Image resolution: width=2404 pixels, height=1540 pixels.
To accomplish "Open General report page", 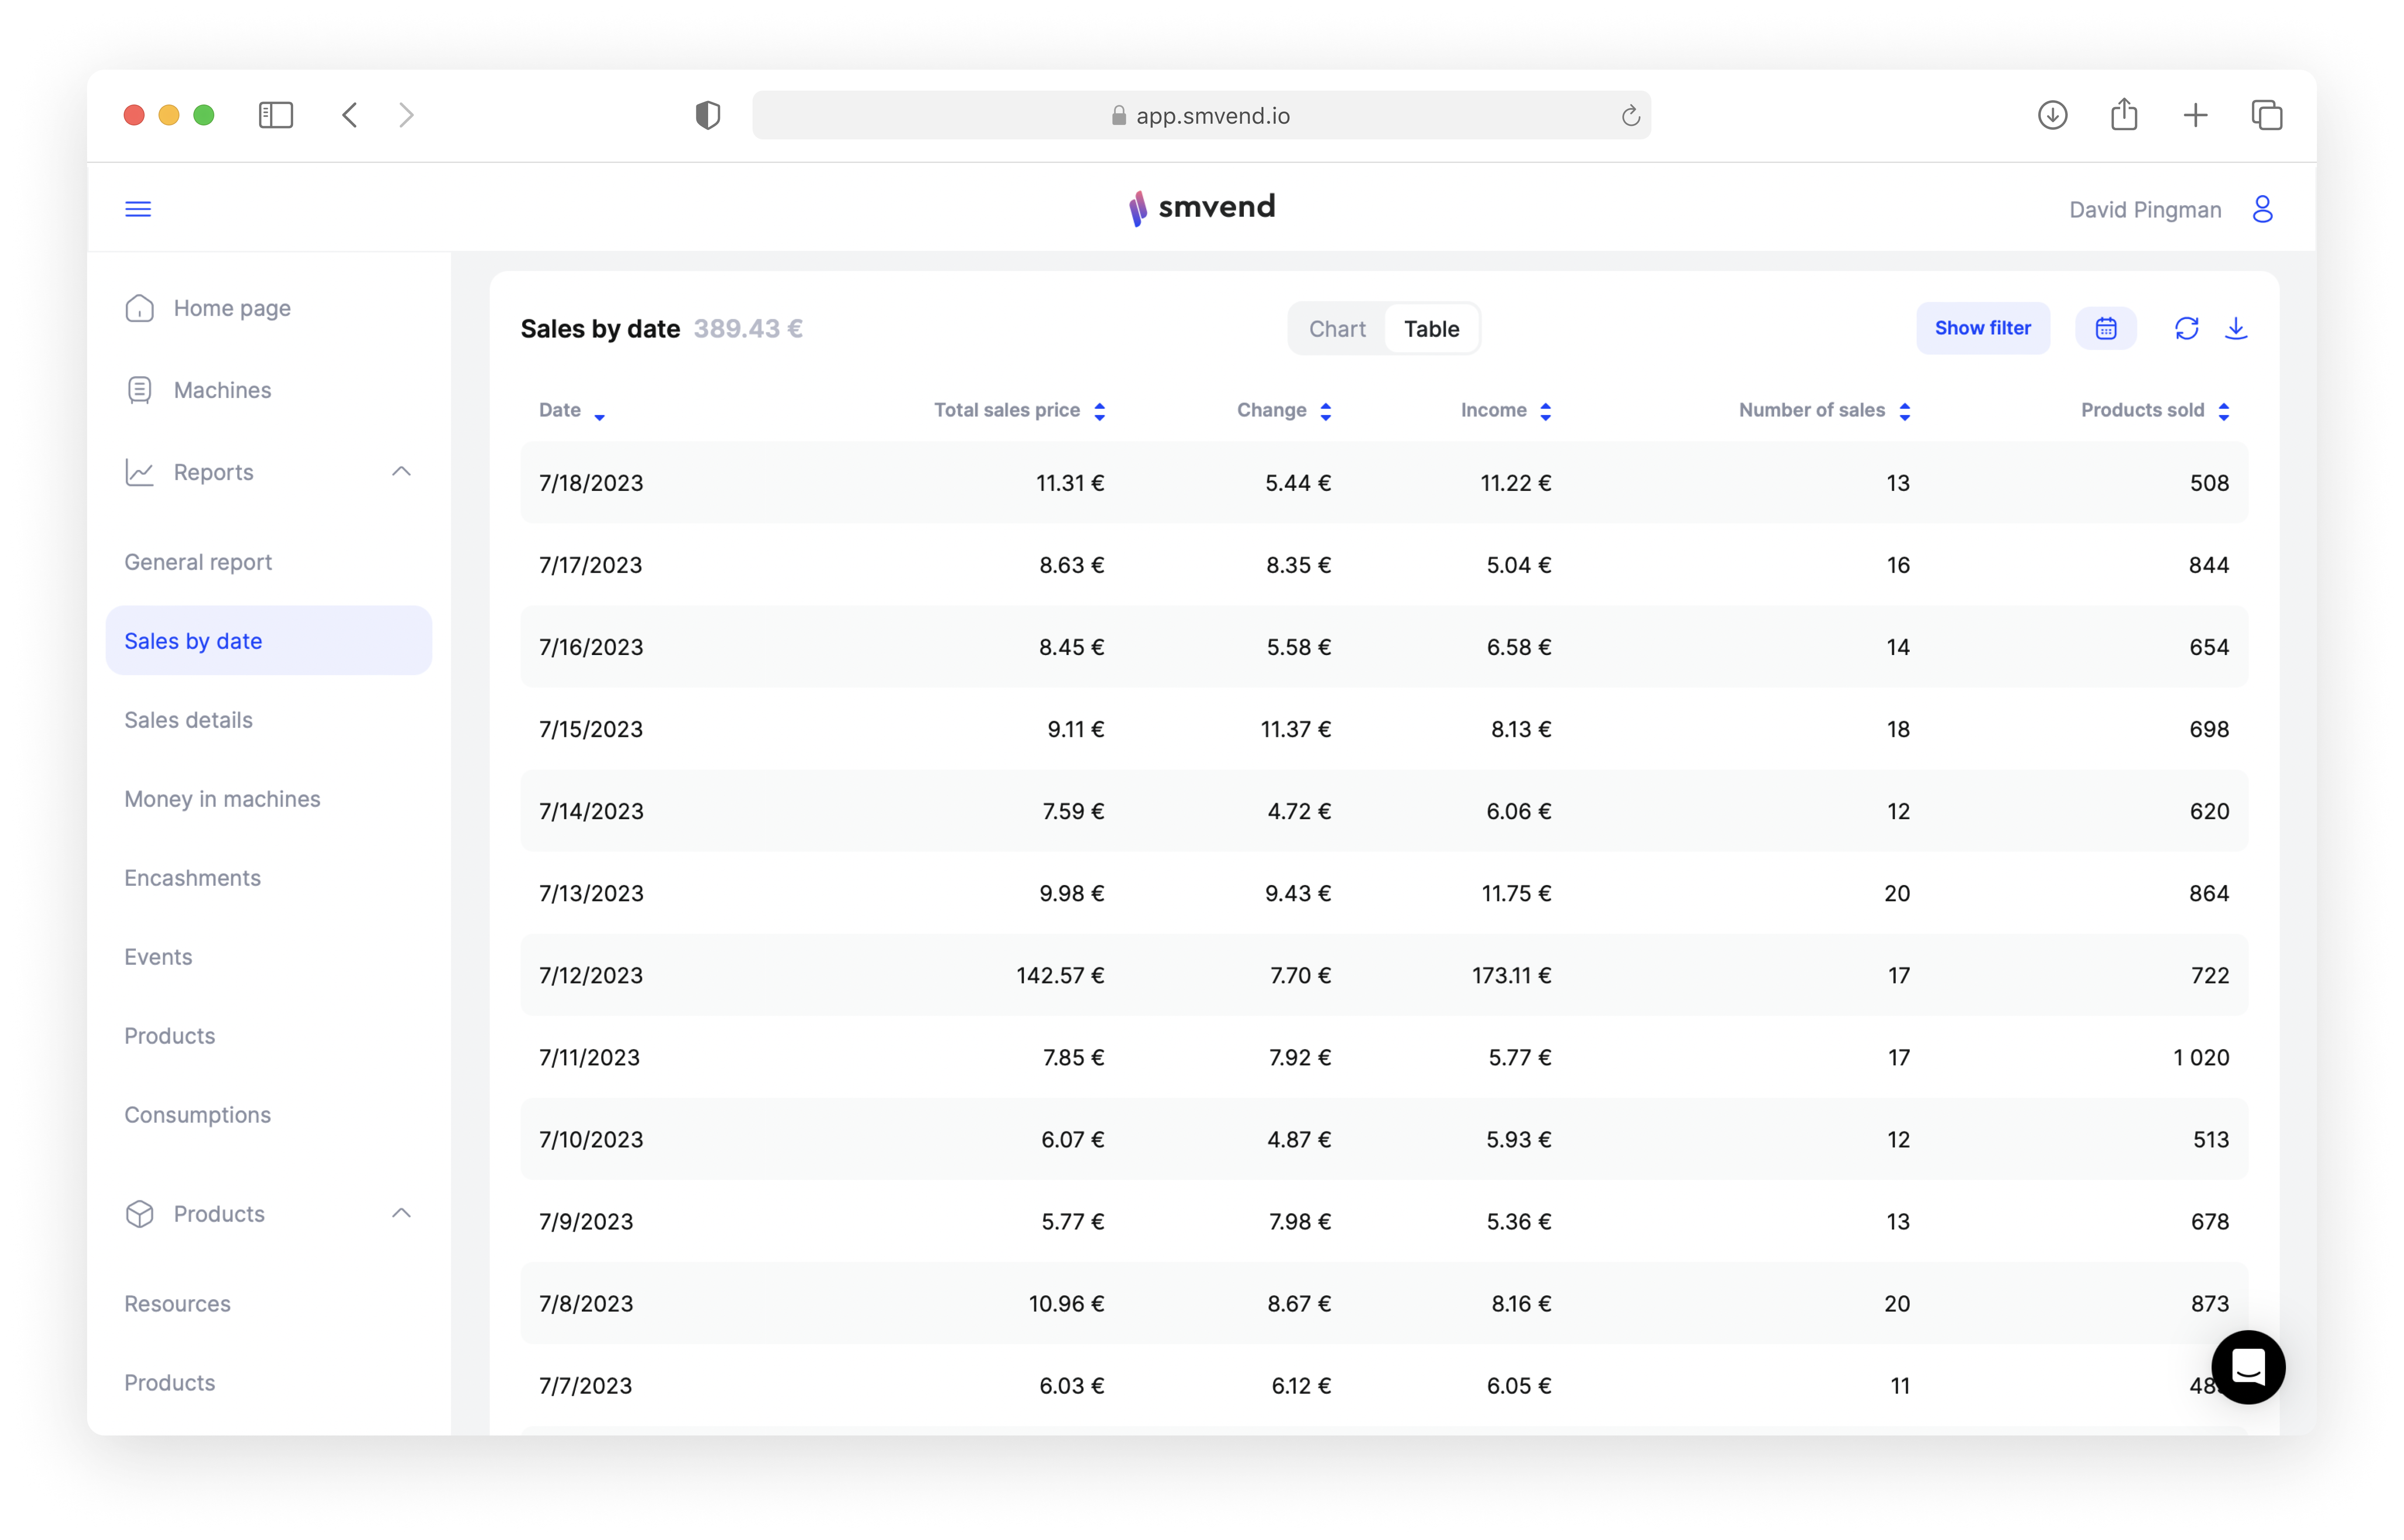I will coord(198,562).
